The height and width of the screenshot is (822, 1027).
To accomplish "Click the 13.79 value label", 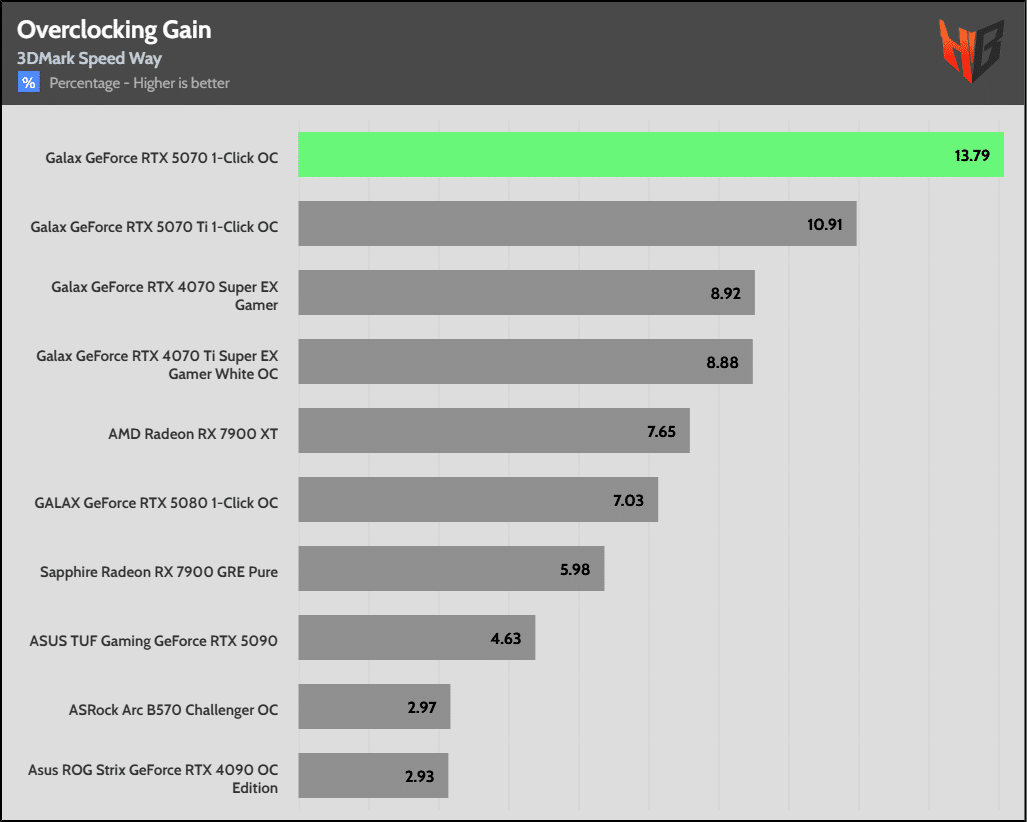I will [x=971, y=155].
